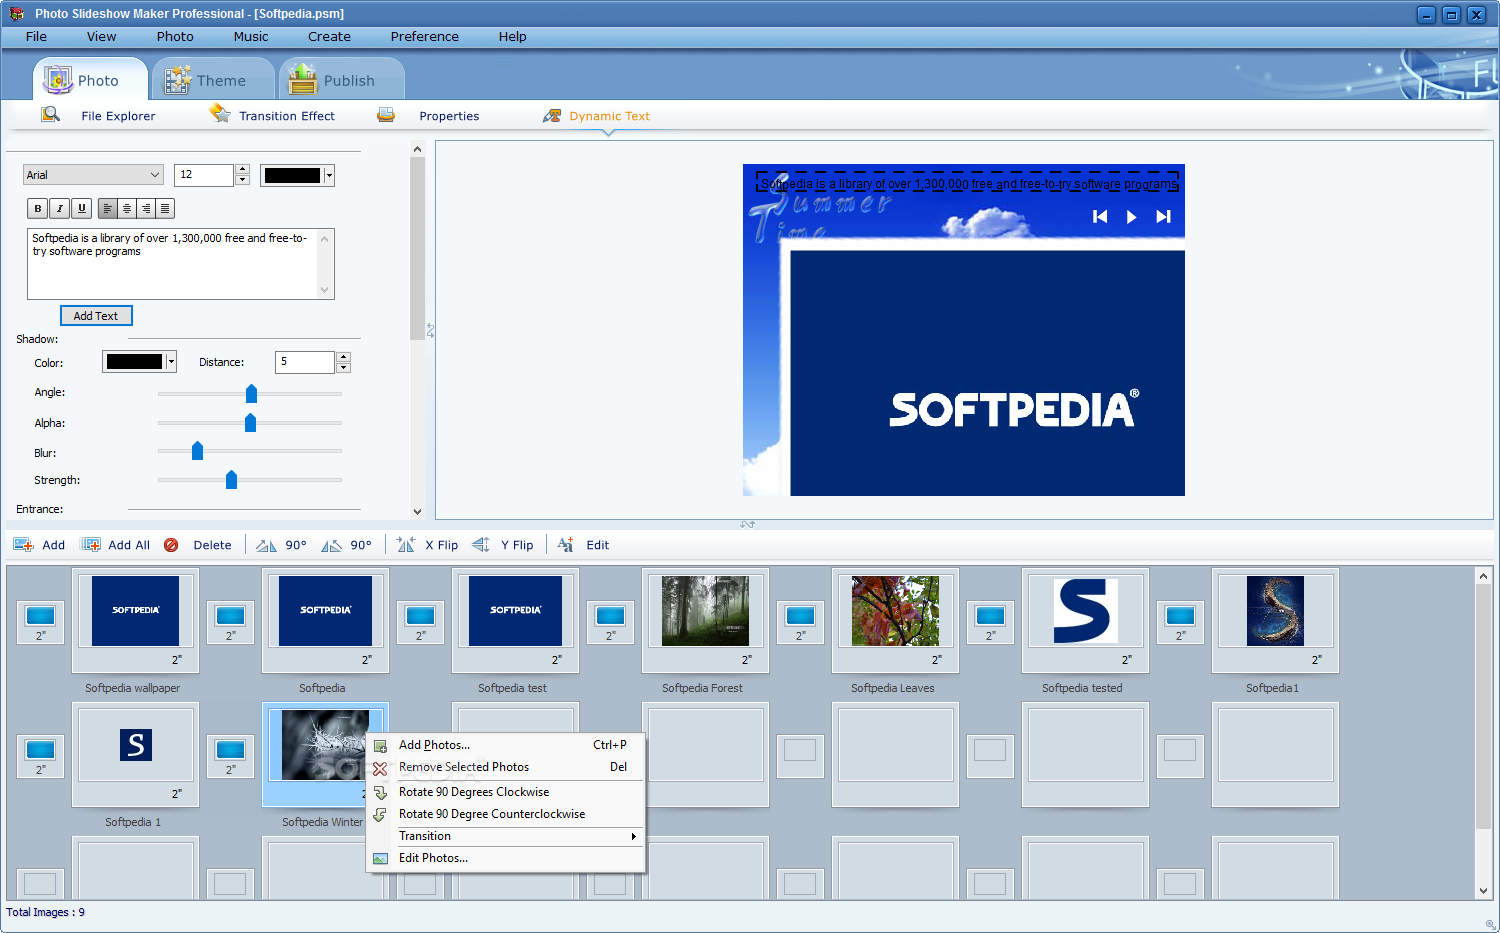The width and height of the screenshot is (1500, 933).
Task: Click the shadow distance input field
Action: (x=305, y=362)
